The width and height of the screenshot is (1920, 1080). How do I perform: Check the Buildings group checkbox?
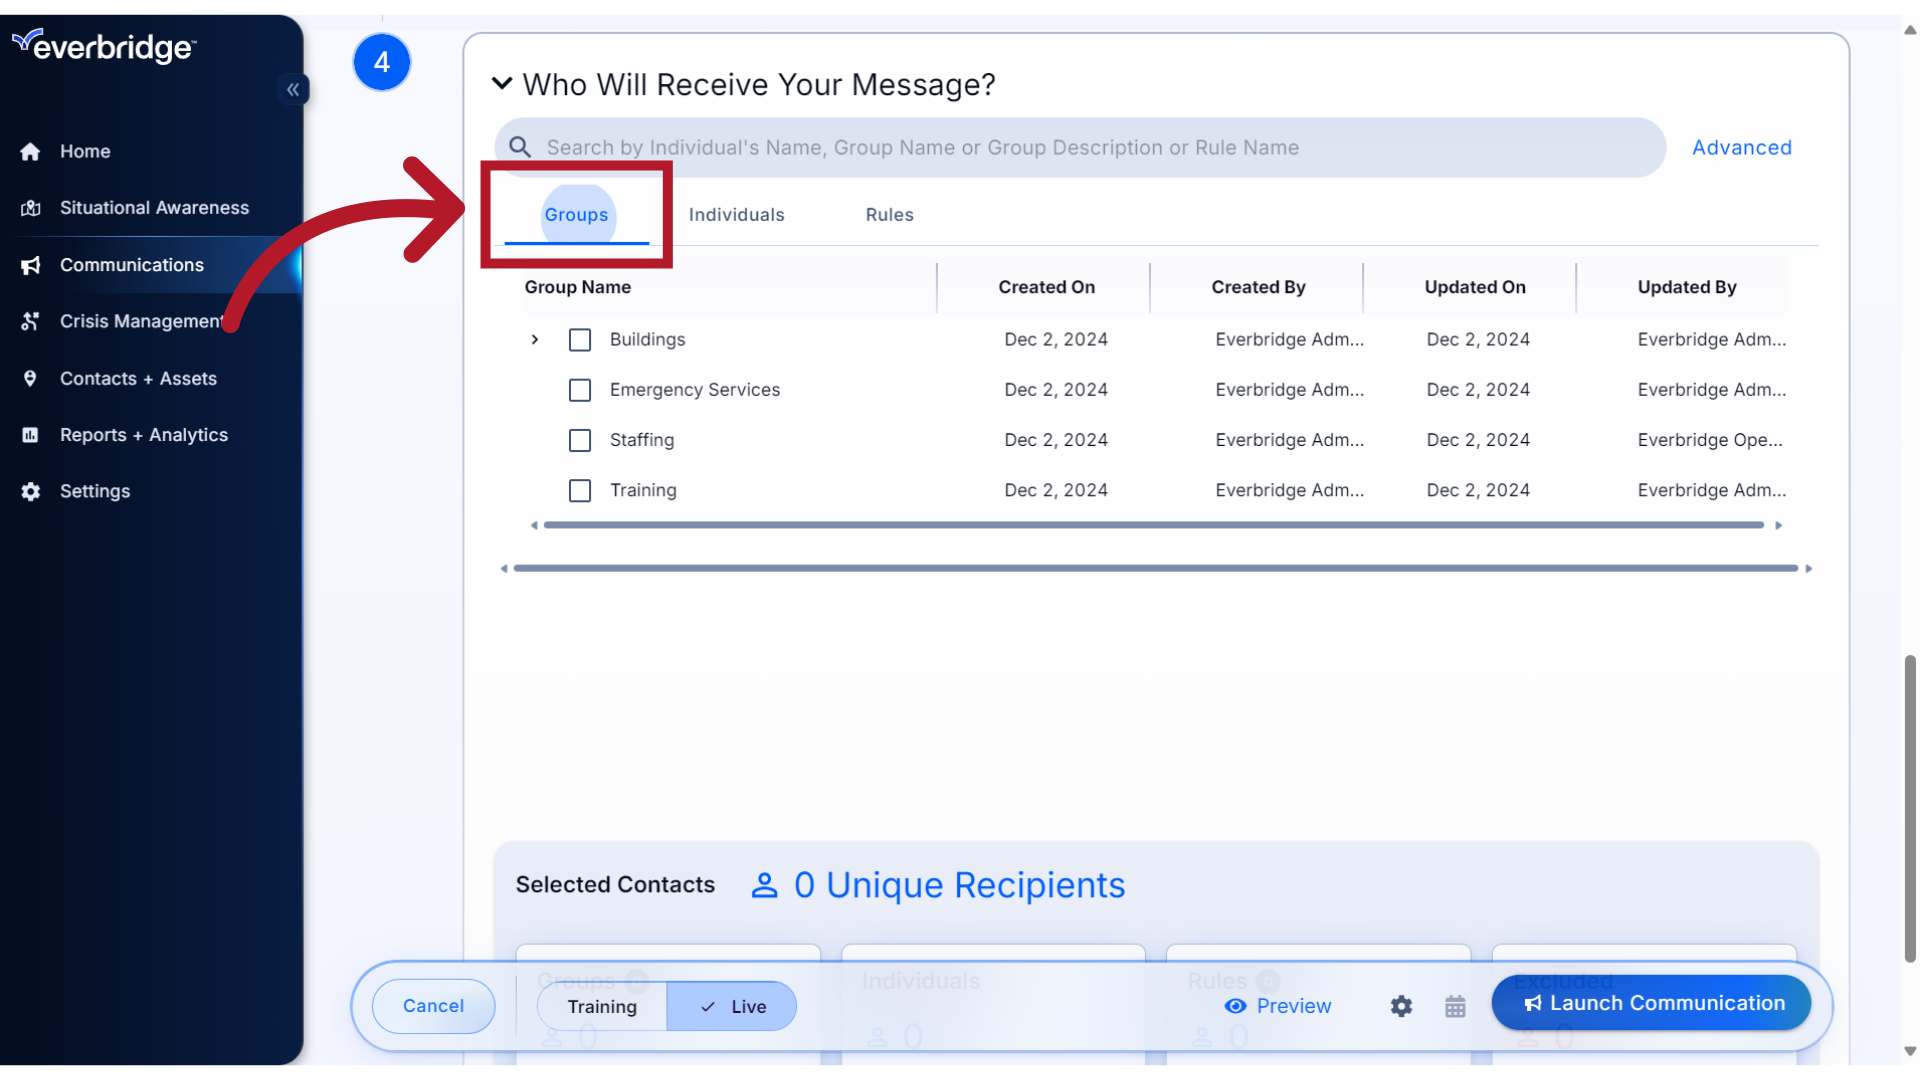[x=580, y=340]
